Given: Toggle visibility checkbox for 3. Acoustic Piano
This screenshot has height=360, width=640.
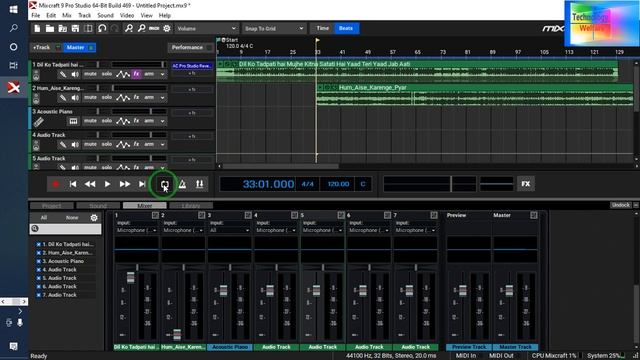Looking at the screenshot, I should 39,261.
